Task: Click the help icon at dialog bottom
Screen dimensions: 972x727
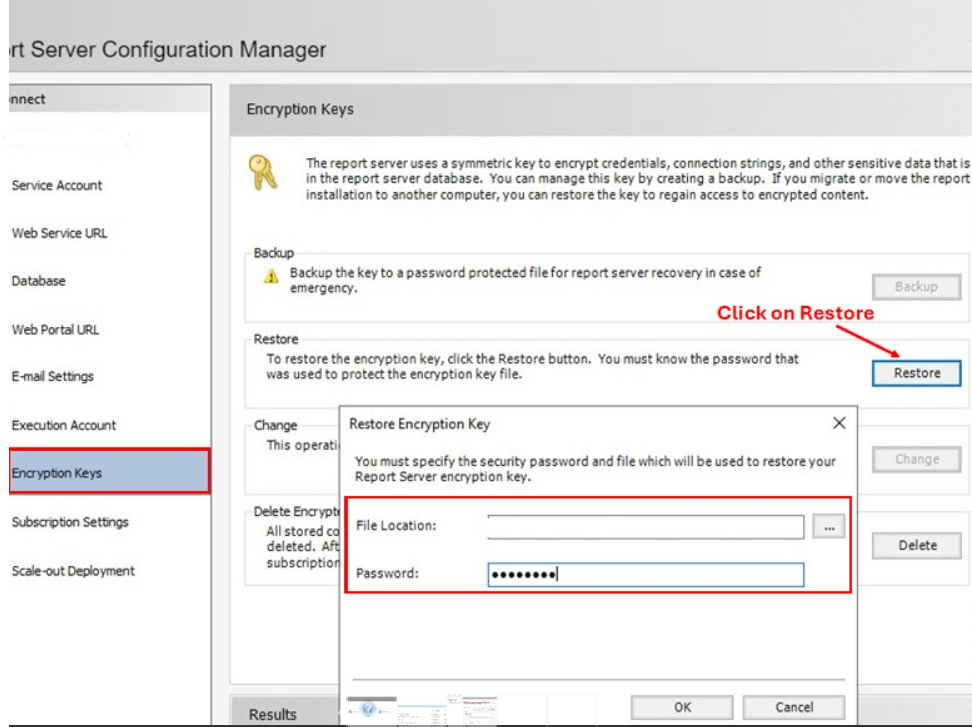Action: [x=368, y=708]
